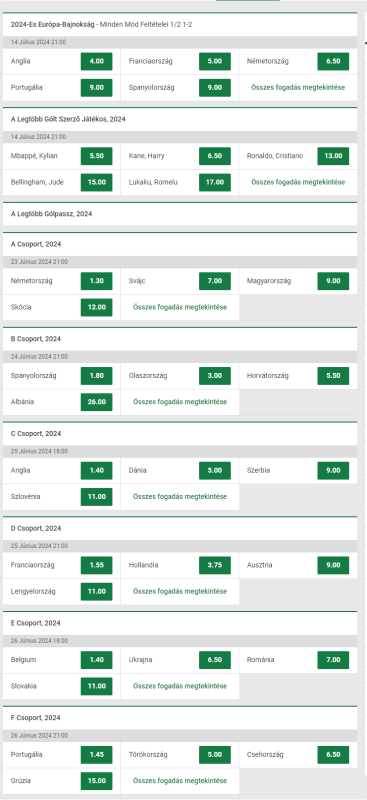Pick Franciaország 5.00 outright winner odds

[x=215, y=61]
